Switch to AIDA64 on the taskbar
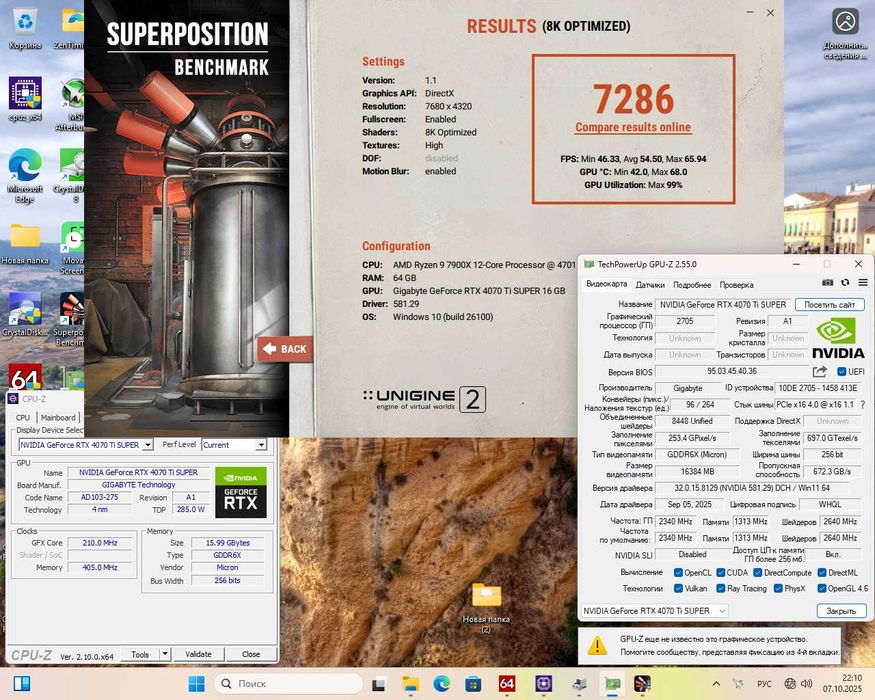The width and height of the screenshot is (875, 700). tap(507, 683)
